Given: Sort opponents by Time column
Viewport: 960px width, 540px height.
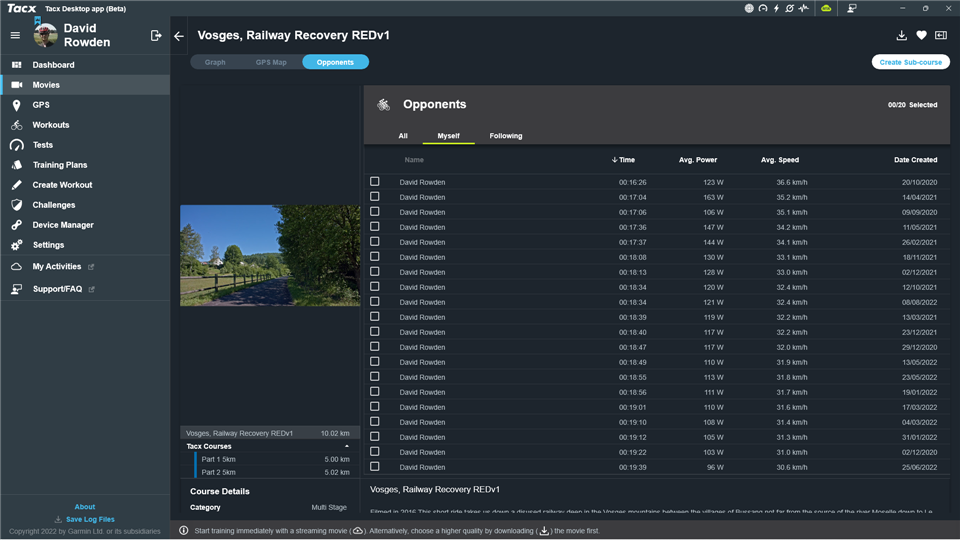Looking at the screenshot, I should pyautogui.click(x=623, y=160).
